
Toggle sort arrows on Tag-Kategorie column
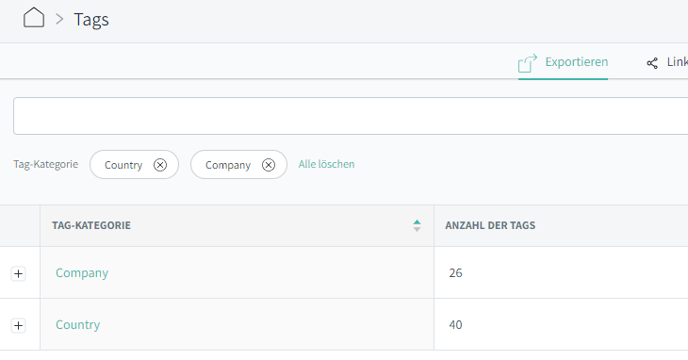(x=417, y=225)
